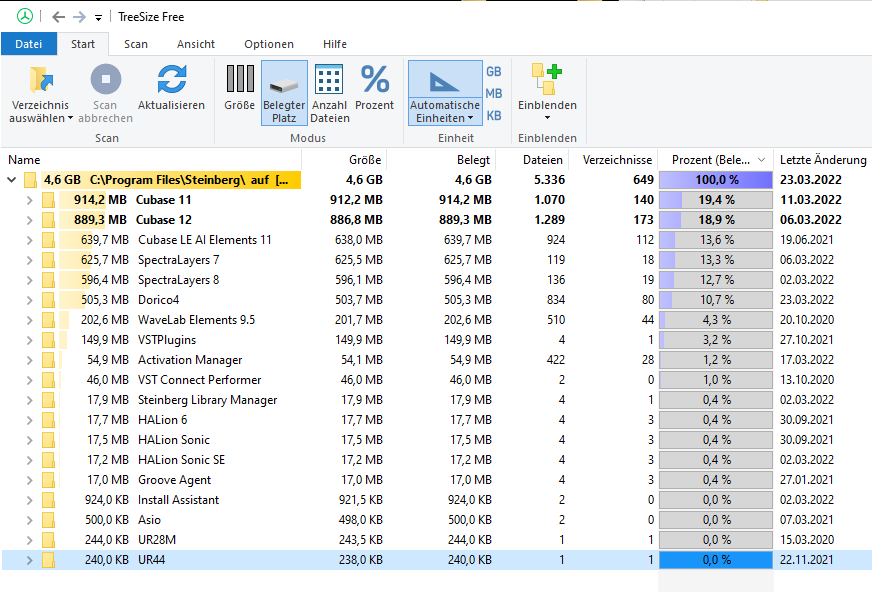Click the Scan abbrechen stop icon
872x592 pixels.
point(105,80)
